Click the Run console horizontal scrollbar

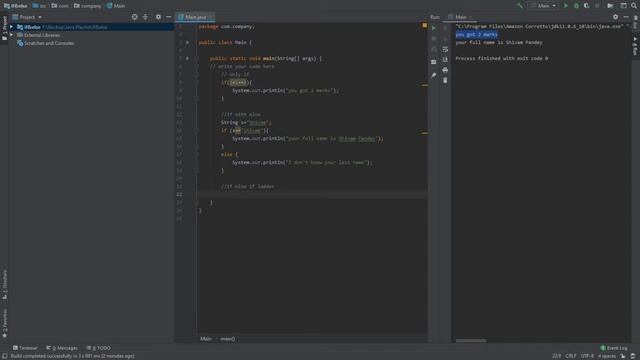pyautogui.click(x=471, y=340)
